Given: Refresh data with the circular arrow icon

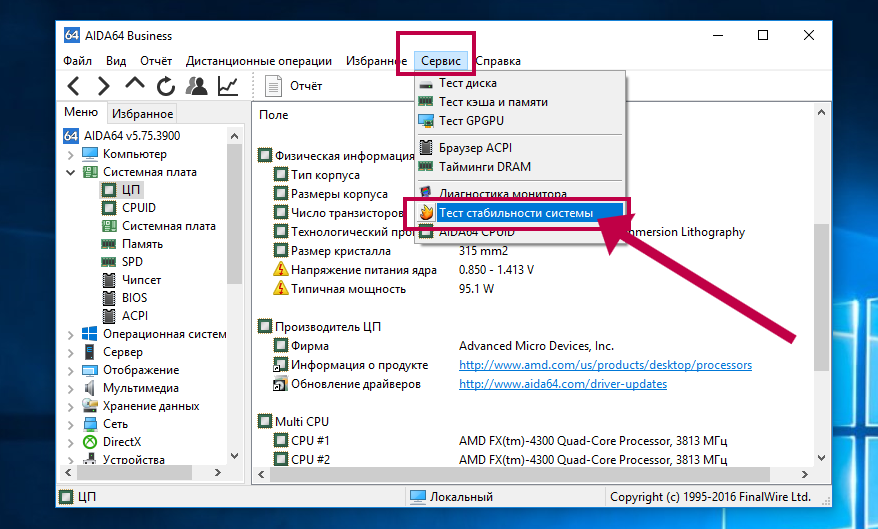Looking at the screenshot, I should 165,86.
